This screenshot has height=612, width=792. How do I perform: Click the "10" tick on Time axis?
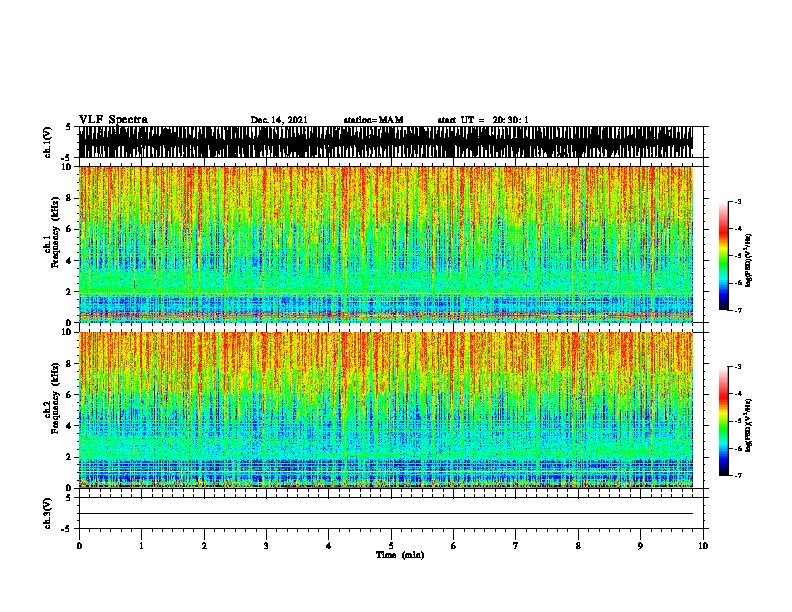coord(703,546)
